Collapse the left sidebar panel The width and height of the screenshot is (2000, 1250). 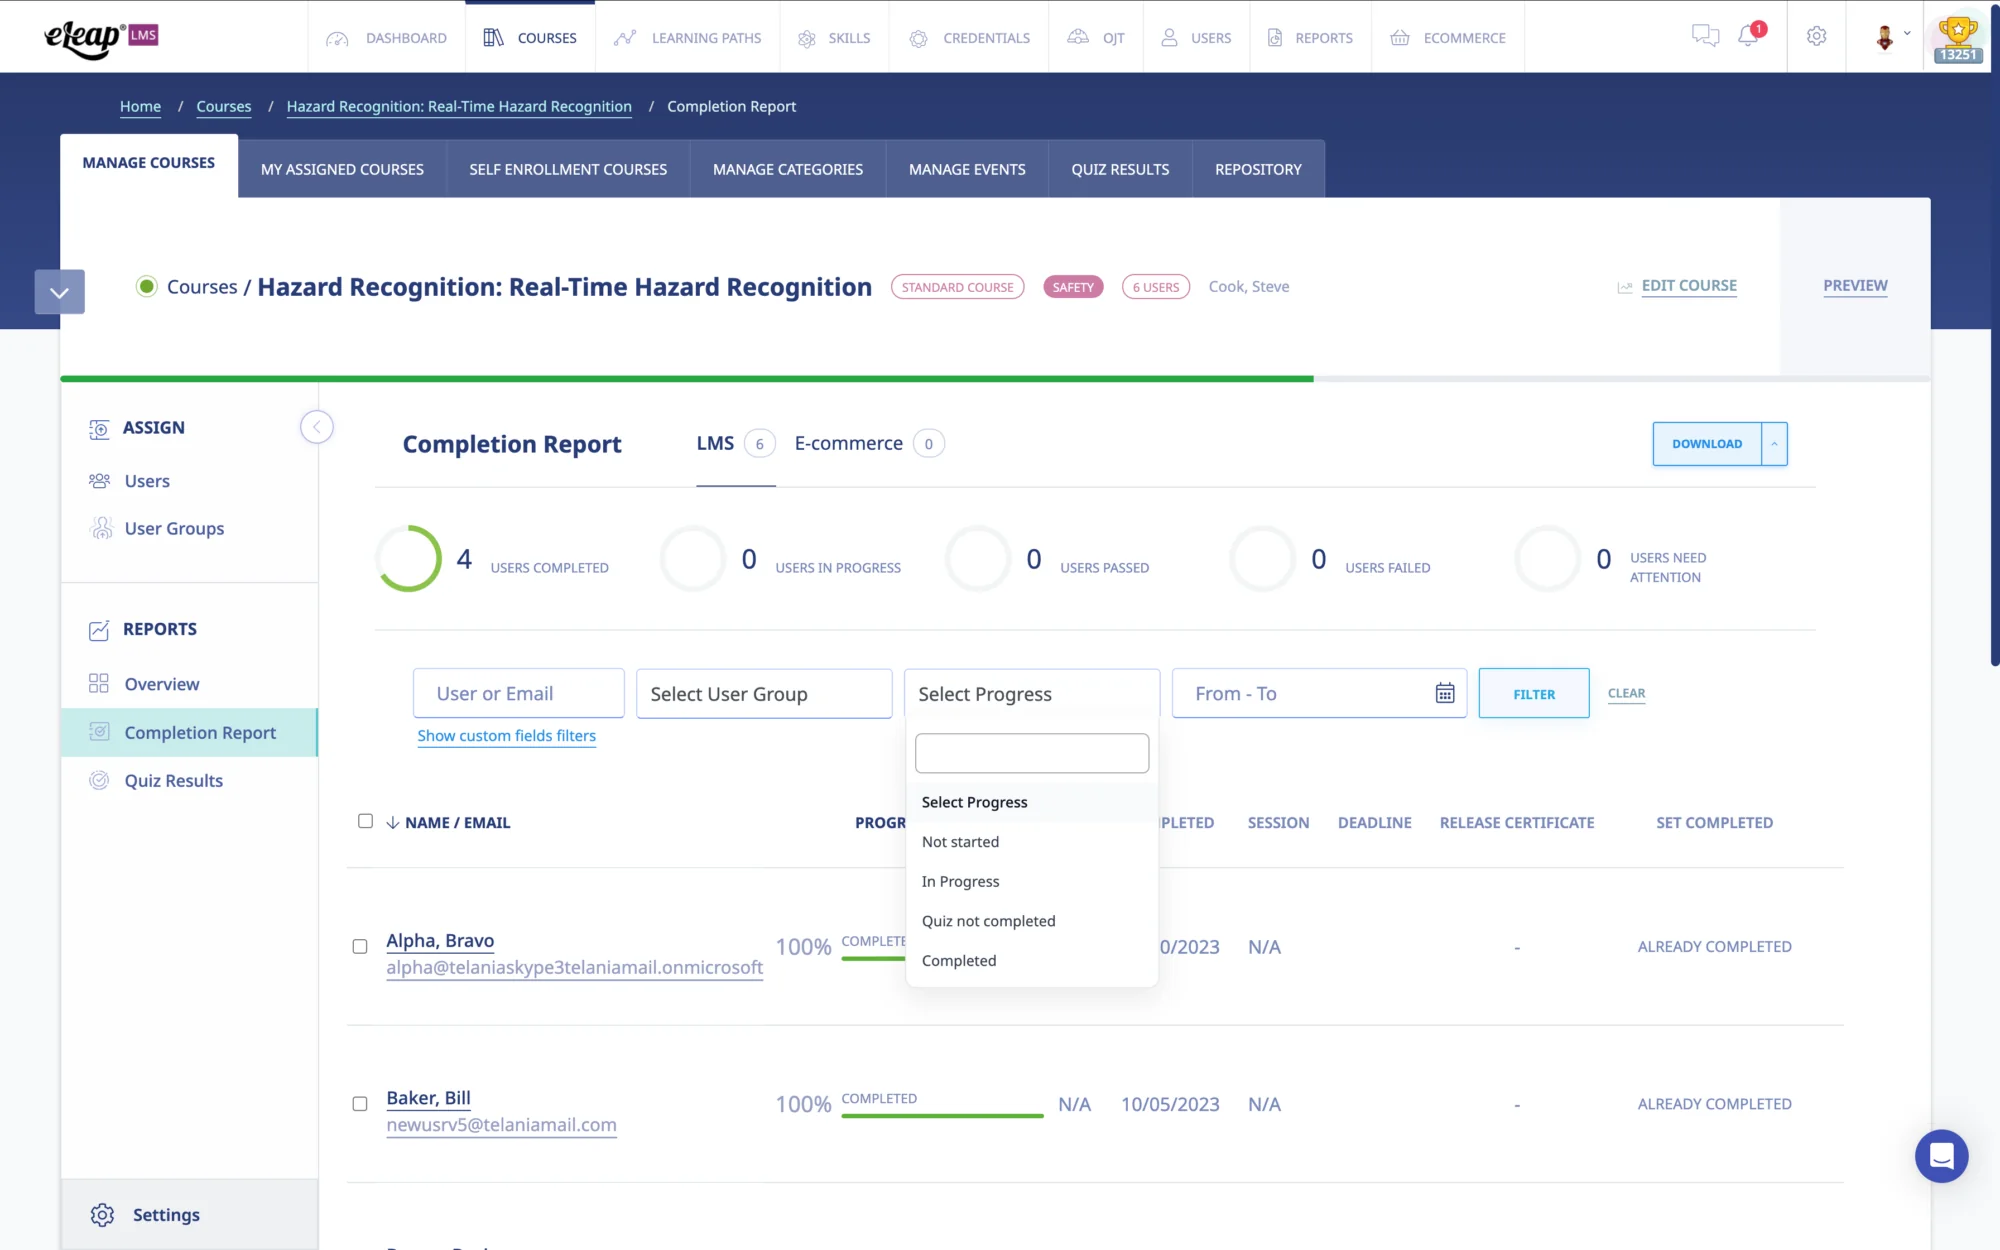pos(317,427)
